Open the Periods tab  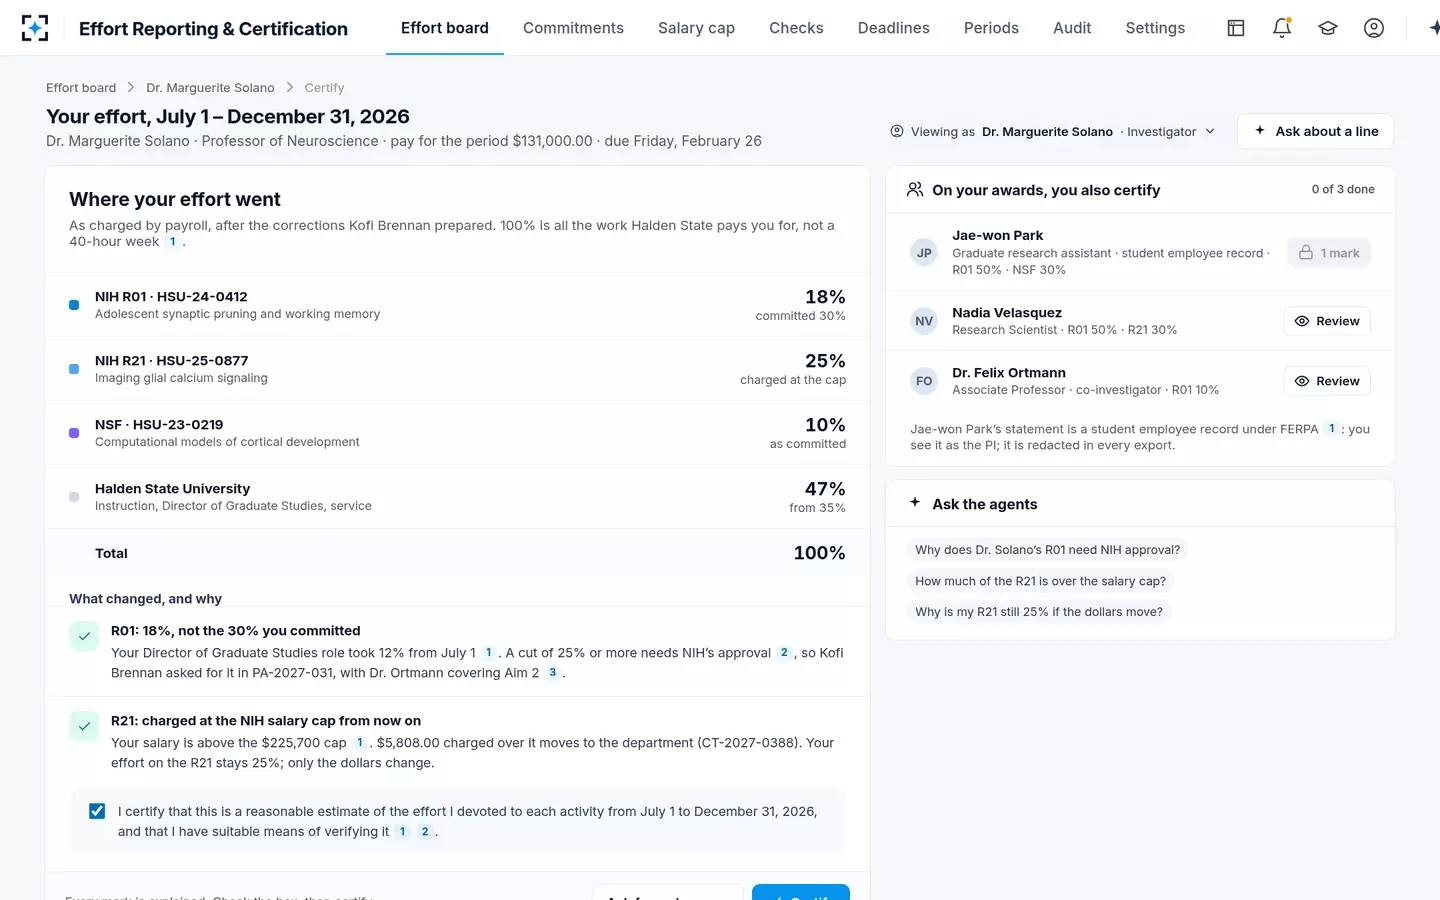(x=991, y=28)
